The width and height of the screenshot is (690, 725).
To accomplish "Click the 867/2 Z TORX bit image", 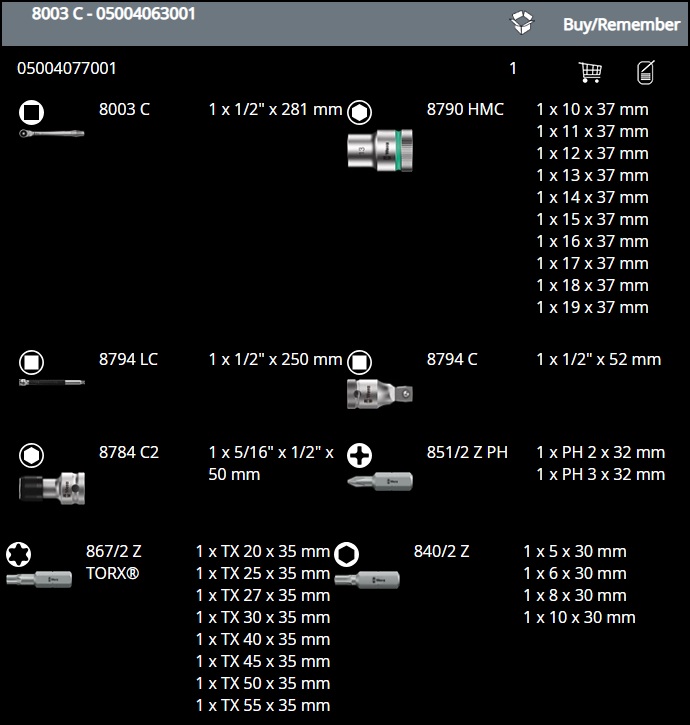I will [x=39, y=579].
